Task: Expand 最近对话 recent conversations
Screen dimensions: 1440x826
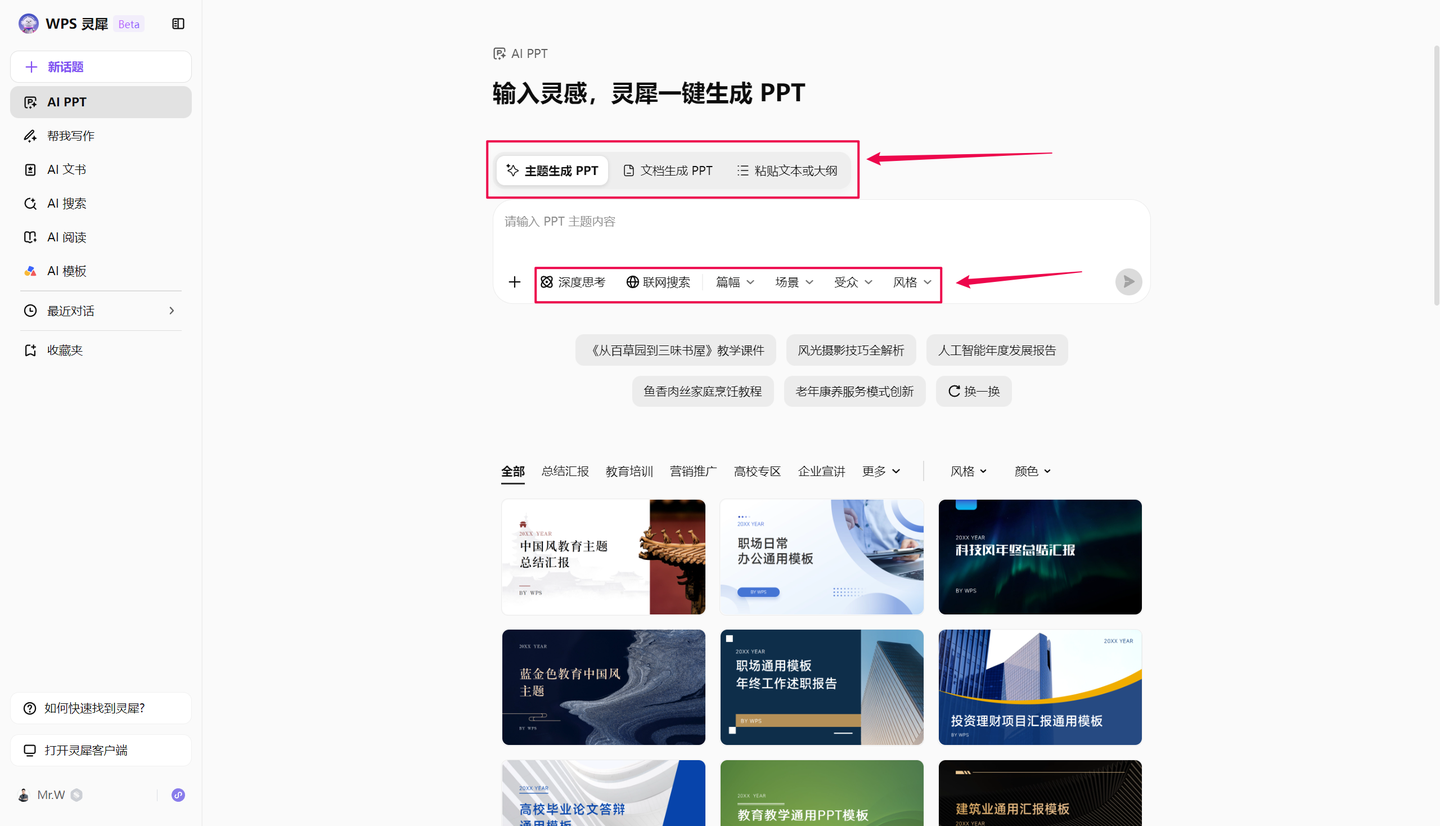Action: coord(101,311)
